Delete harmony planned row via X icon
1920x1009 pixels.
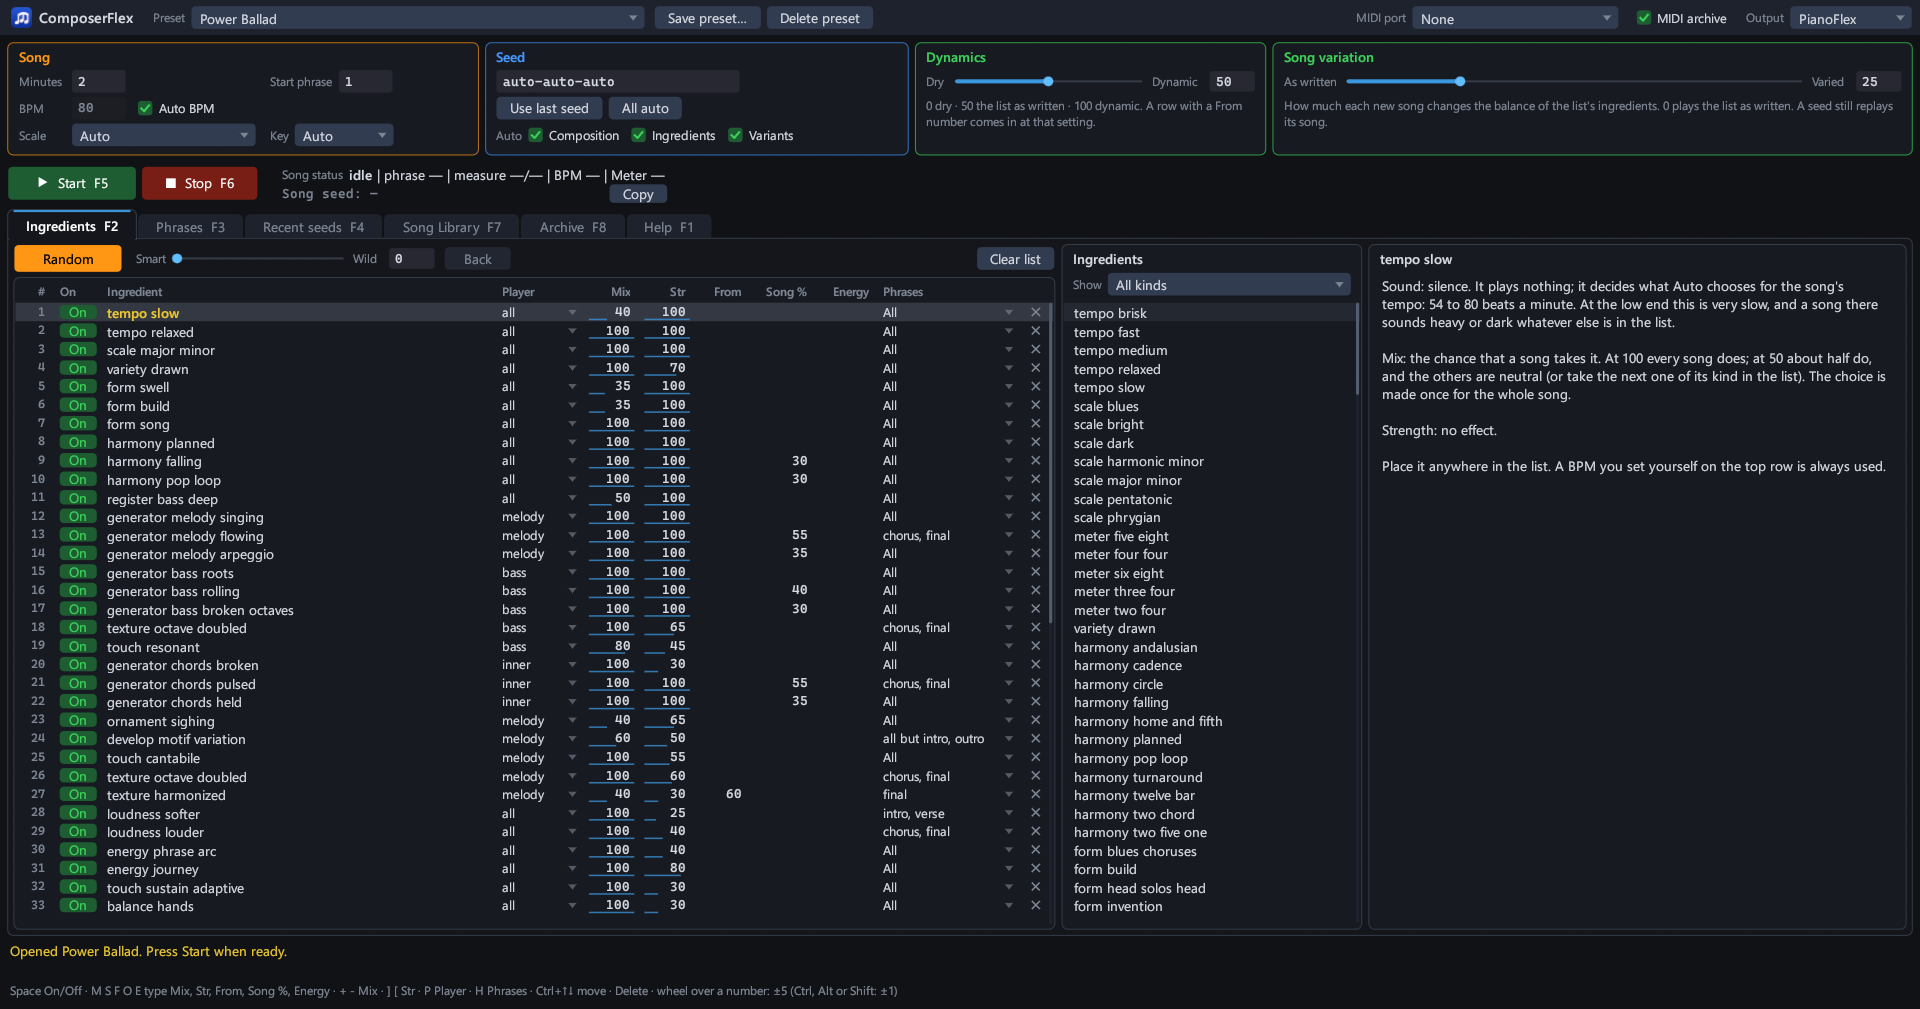tap(1035, 443)
